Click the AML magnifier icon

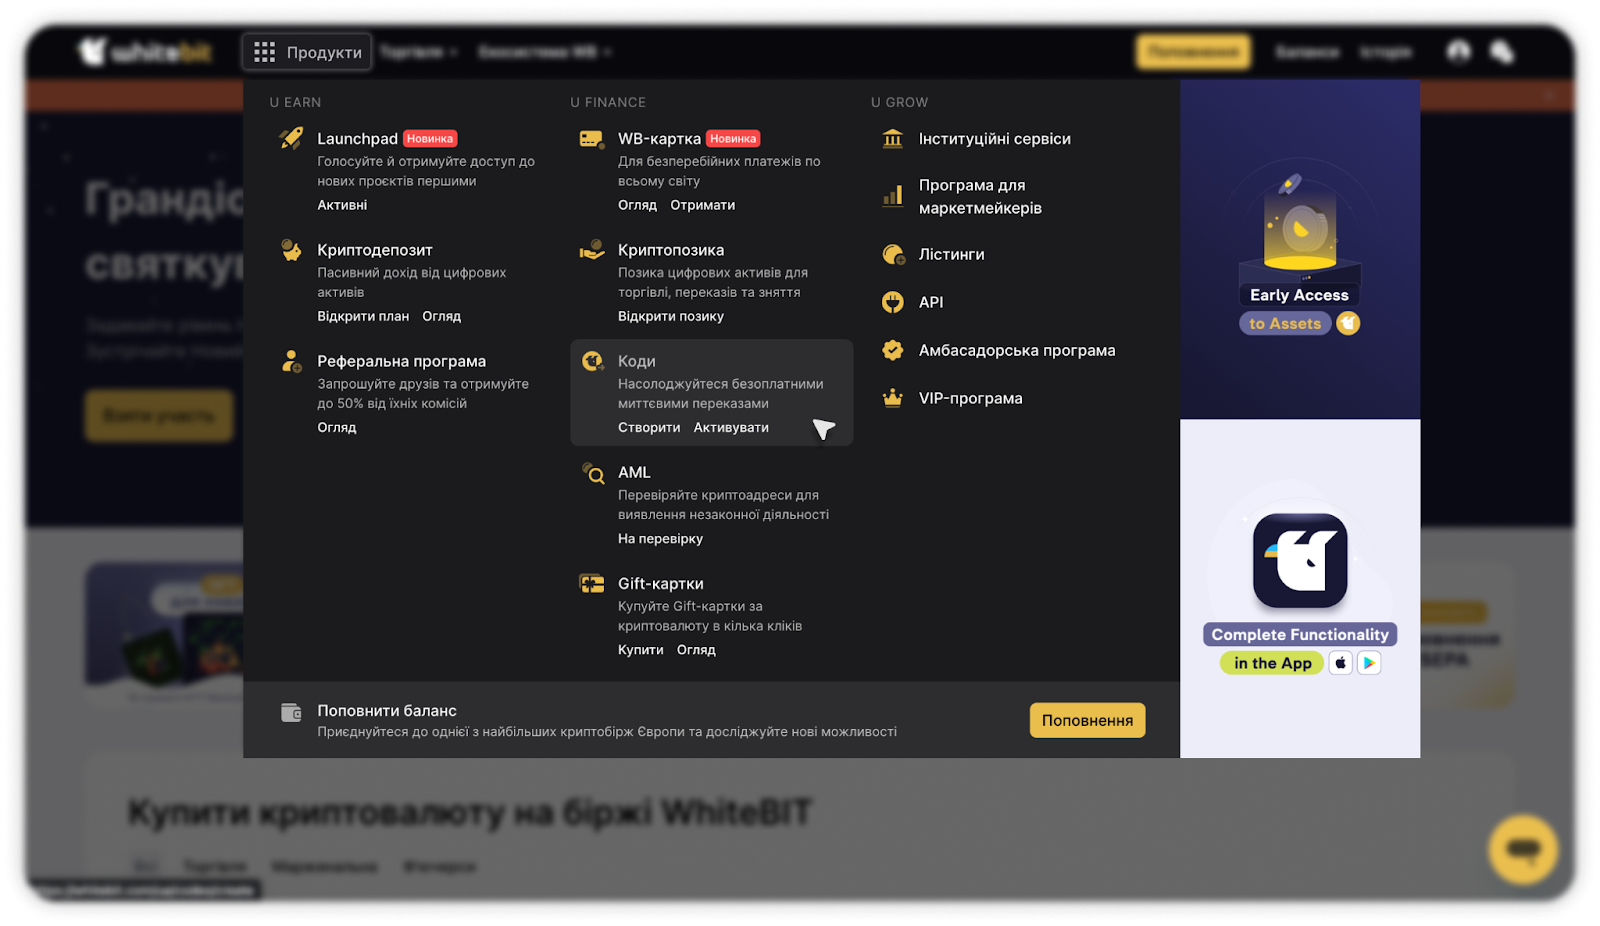[593, 473]
